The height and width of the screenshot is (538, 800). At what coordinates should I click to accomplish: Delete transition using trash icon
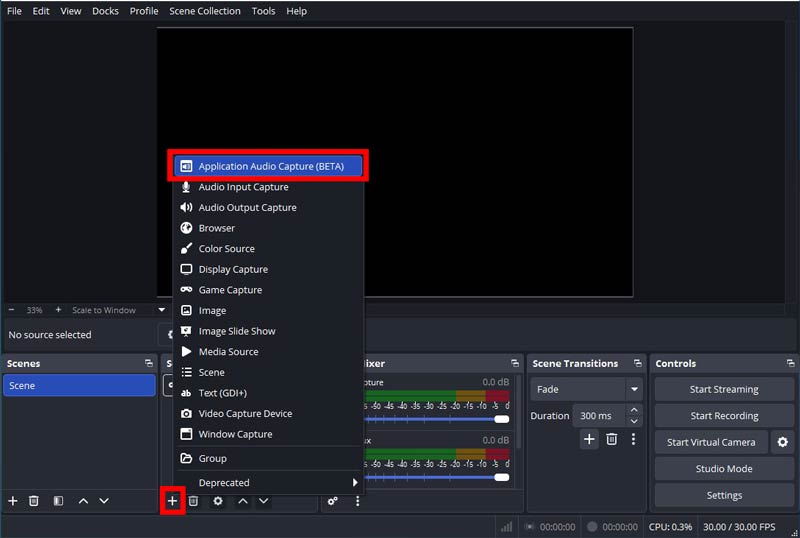click(611, 439)
